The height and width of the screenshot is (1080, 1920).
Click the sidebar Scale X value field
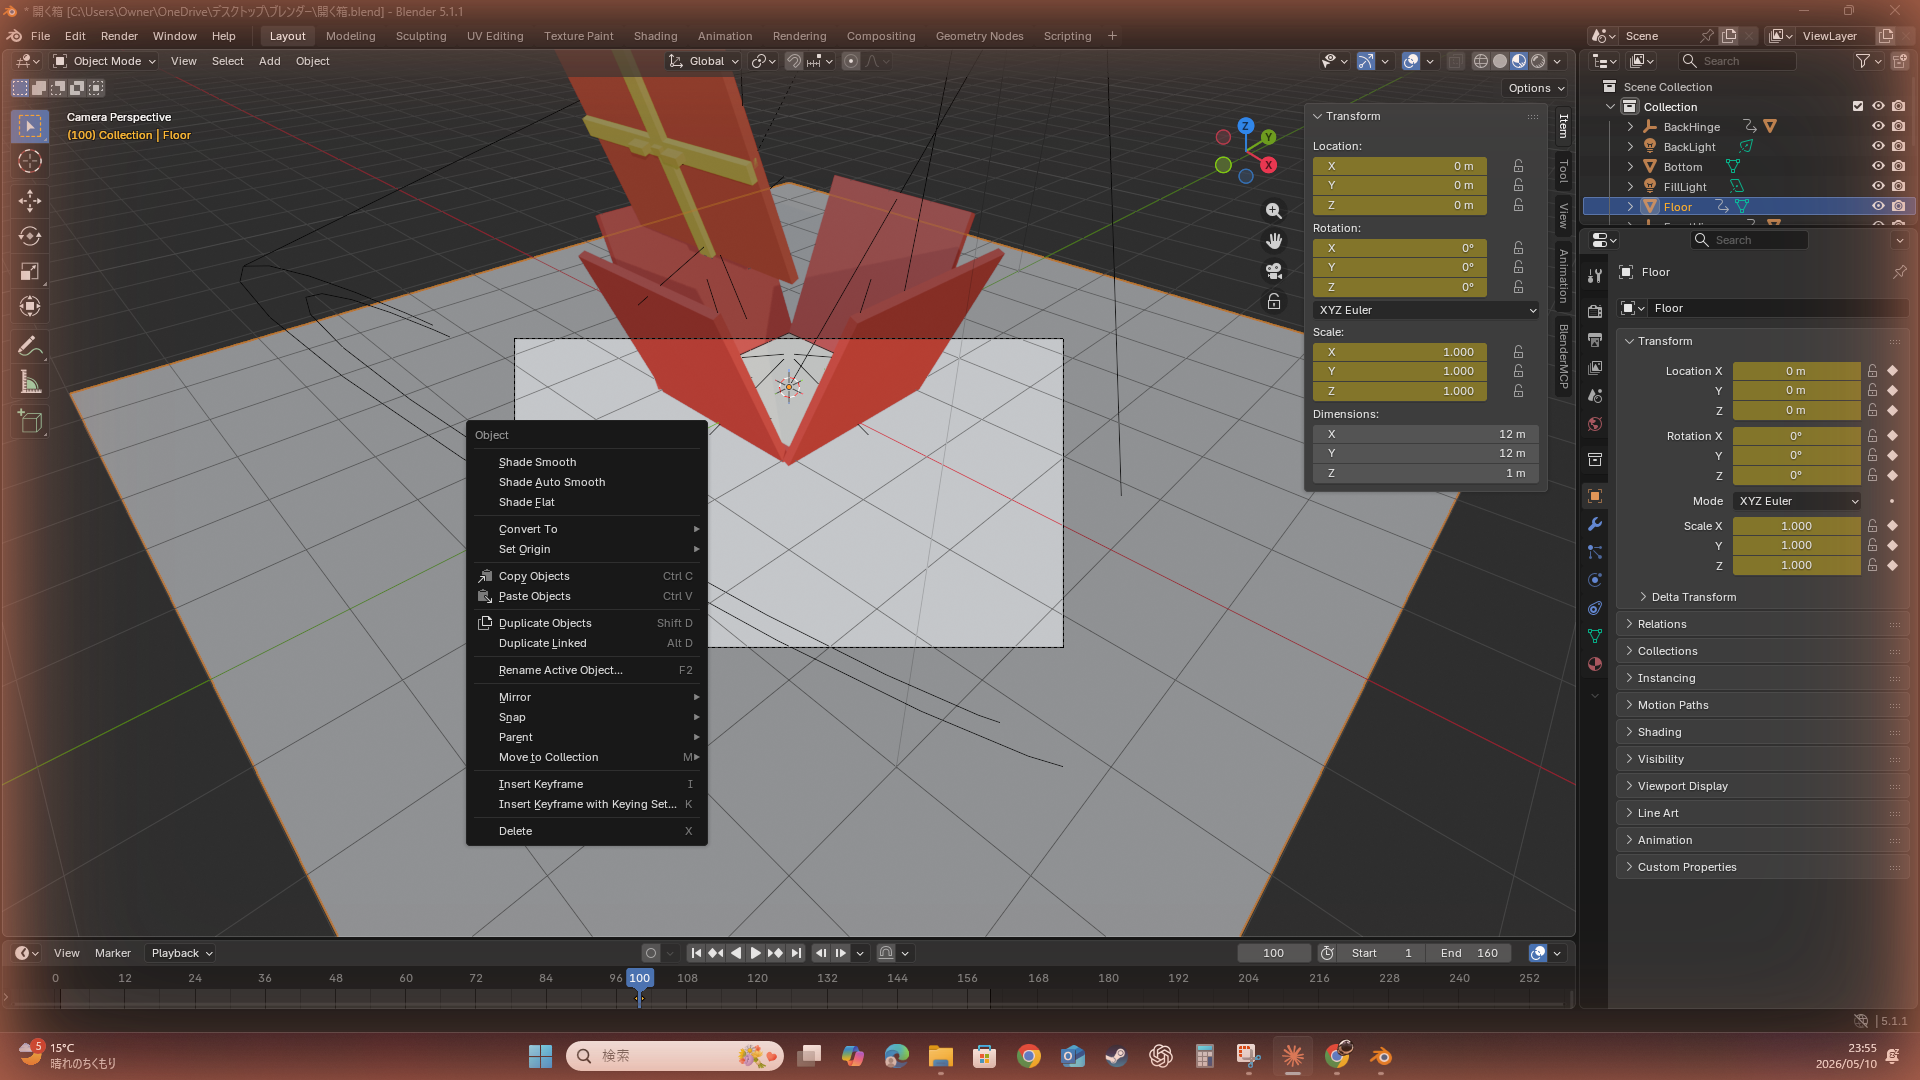click(1399, 352)
